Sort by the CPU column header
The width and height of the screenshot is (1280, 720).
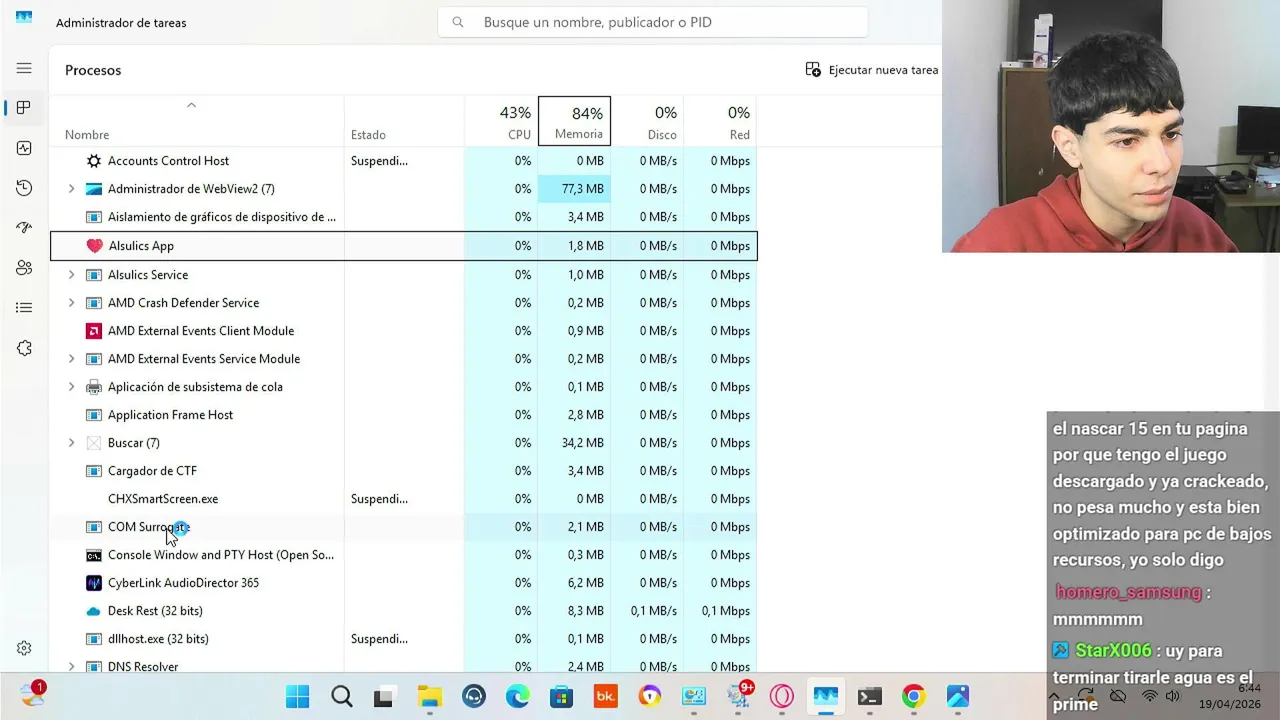(x=501, y=121)
